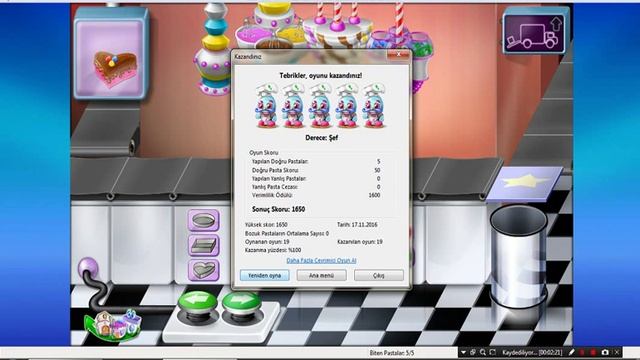This screenshot has height=360, width=640.
Task: Click the last chef Purble trophy
Action: [374, 106]
